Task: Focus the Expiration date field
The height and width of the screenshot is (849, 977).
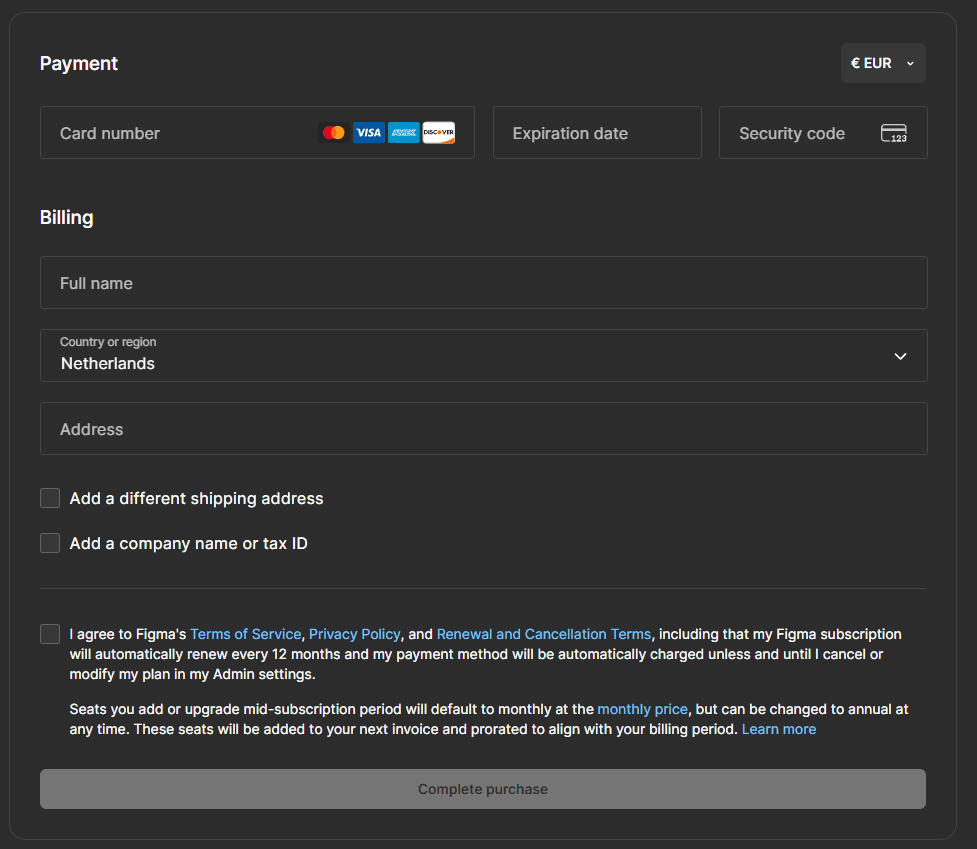Action: (597, 133)
